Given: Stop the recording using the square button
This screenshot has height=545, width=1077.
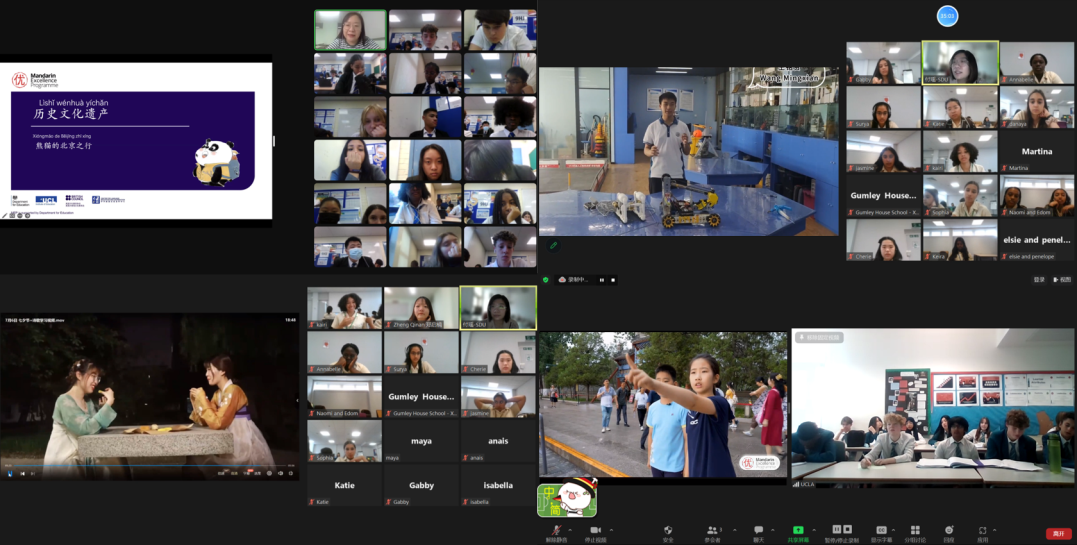Looking at the screenshot, I should coord(613,280).
